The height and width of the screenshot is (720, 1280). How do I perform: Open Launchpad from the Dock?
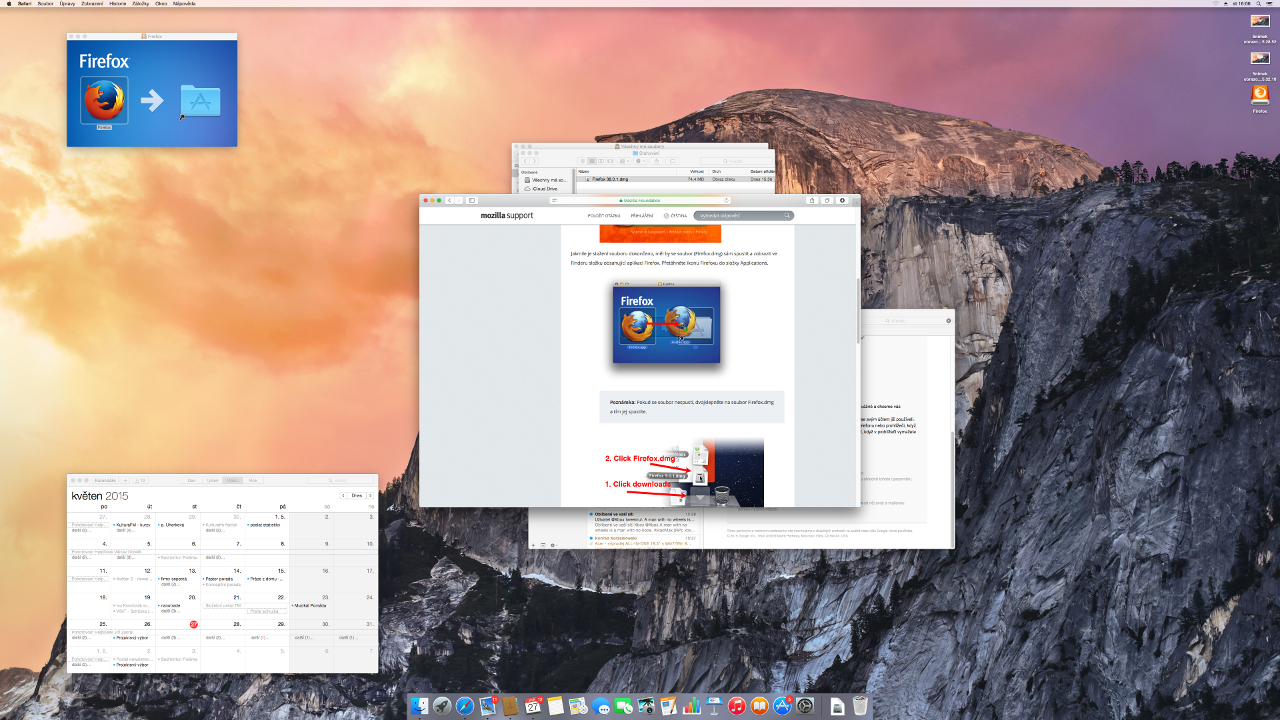(x=442, y=705)
